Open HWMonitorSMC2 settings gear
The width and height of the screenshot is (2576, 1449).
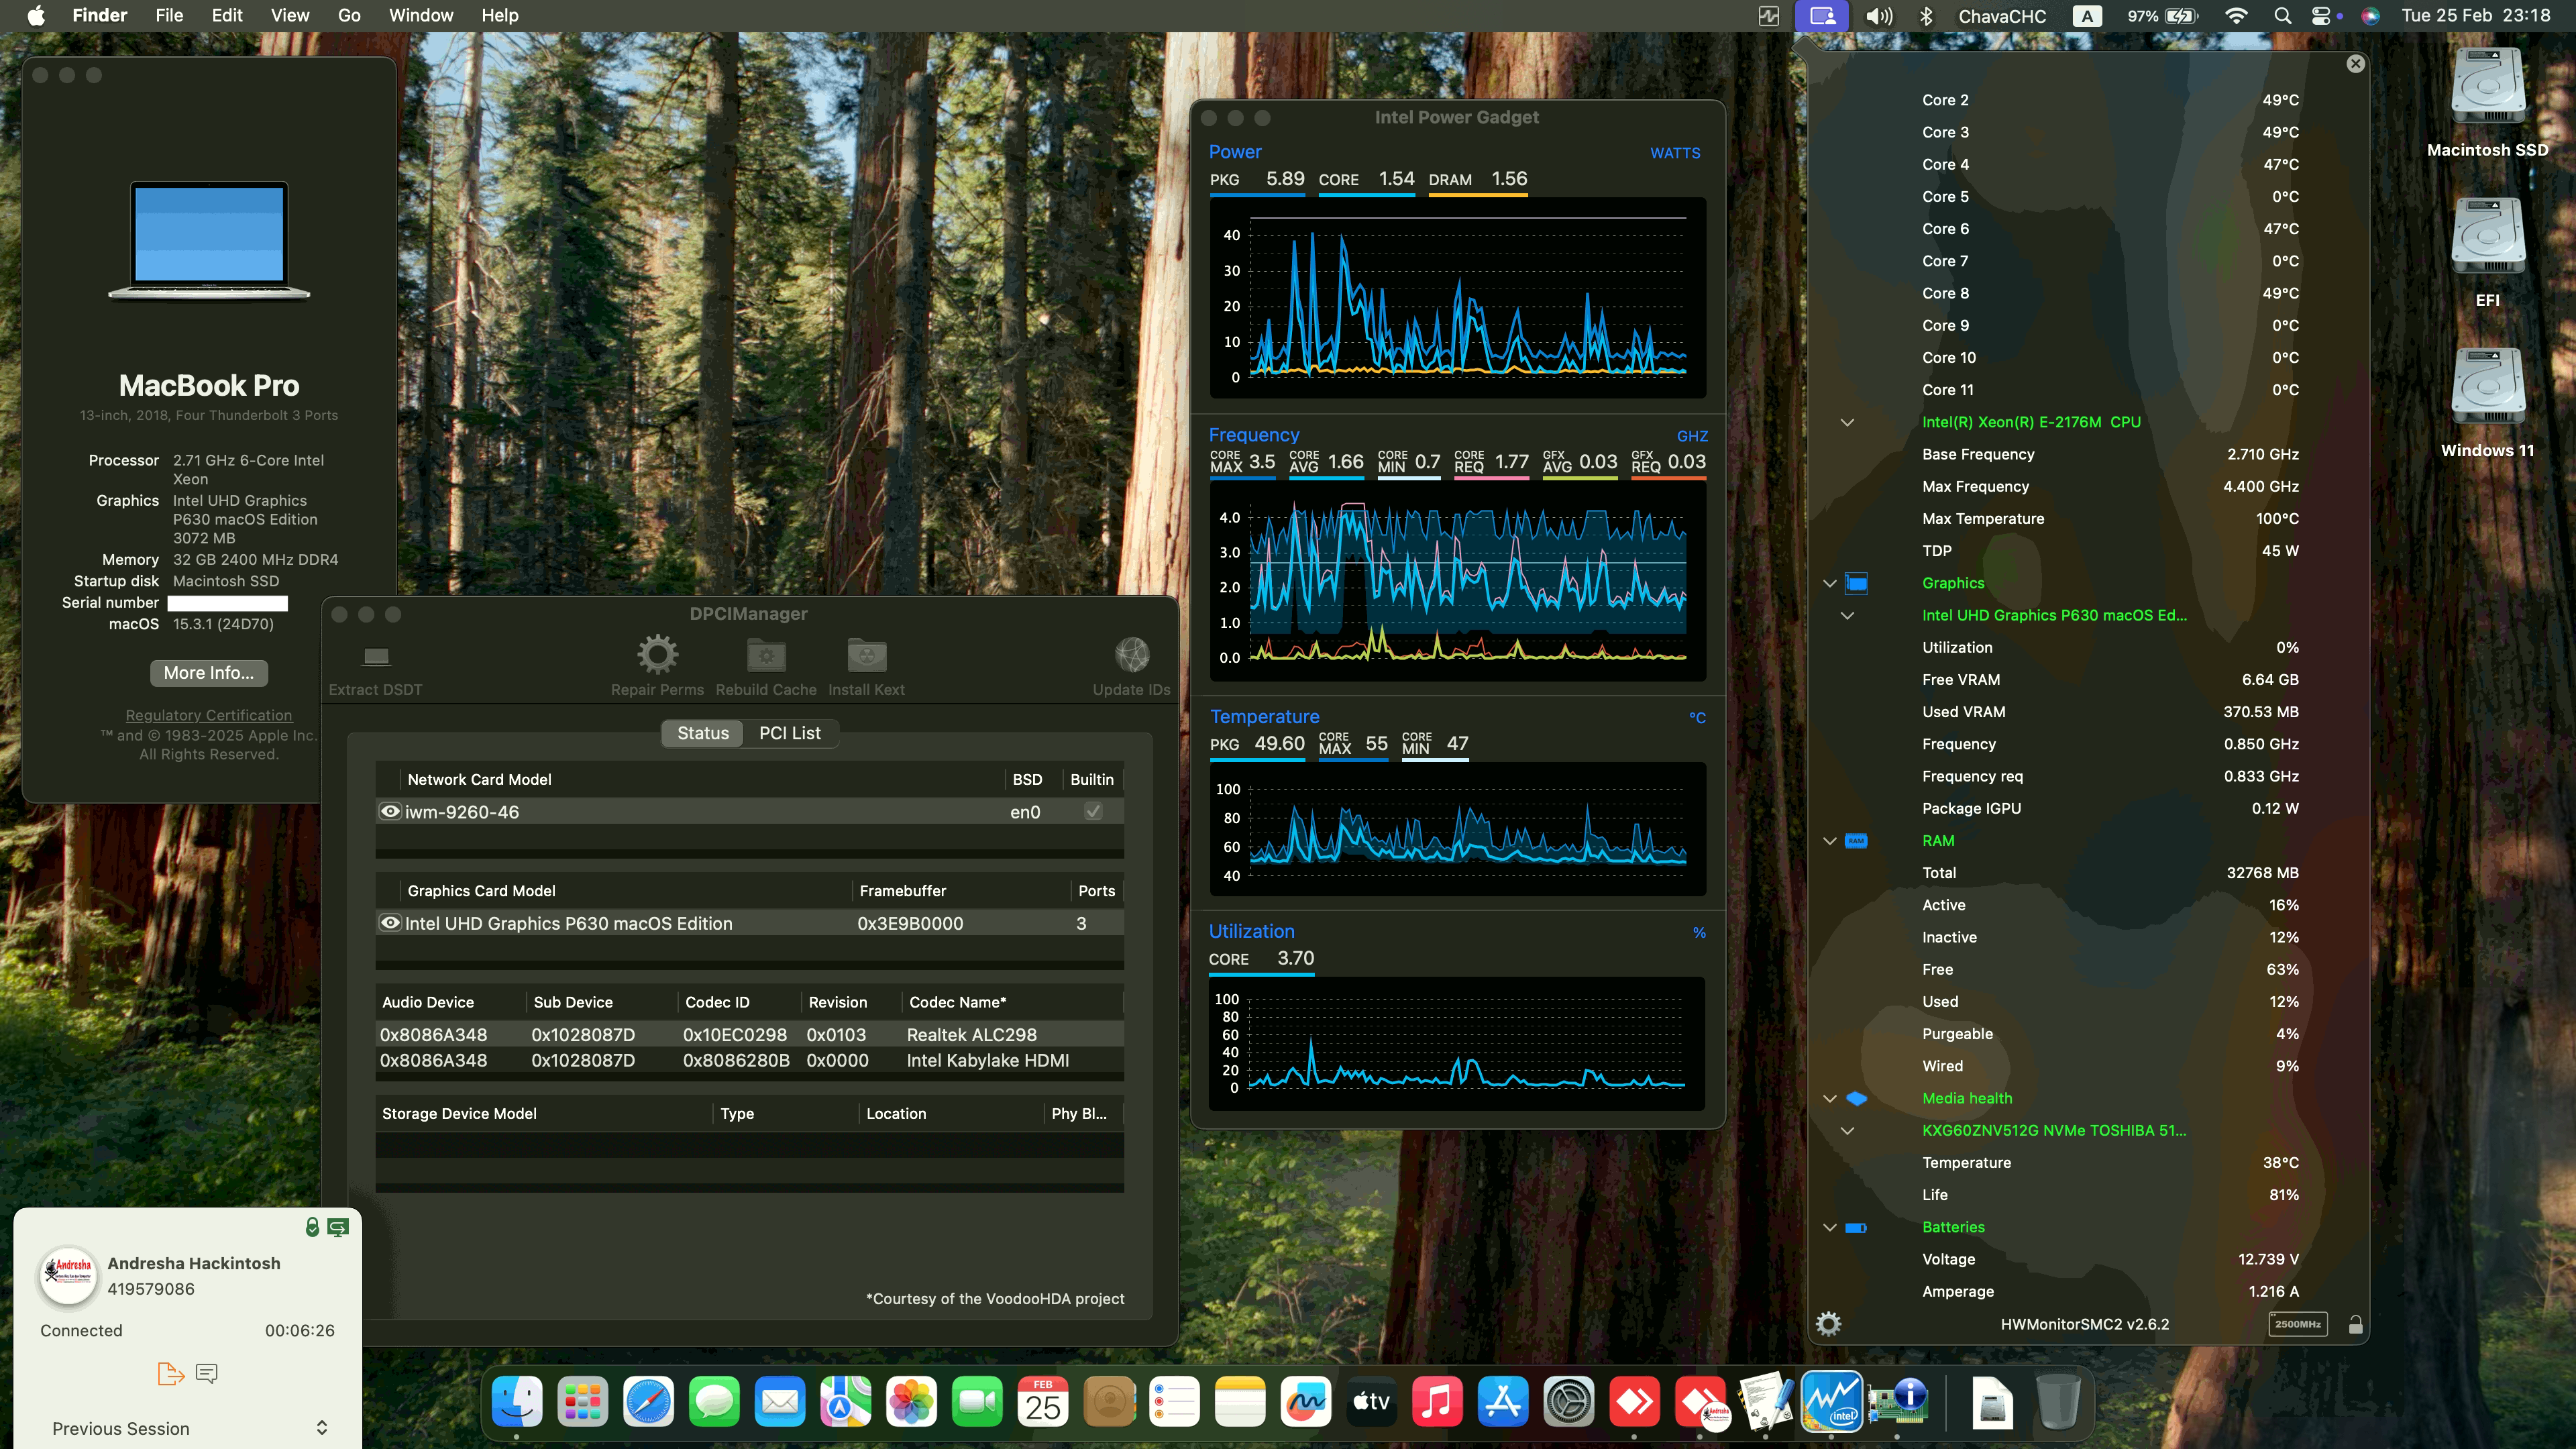pos(1830,1323)
